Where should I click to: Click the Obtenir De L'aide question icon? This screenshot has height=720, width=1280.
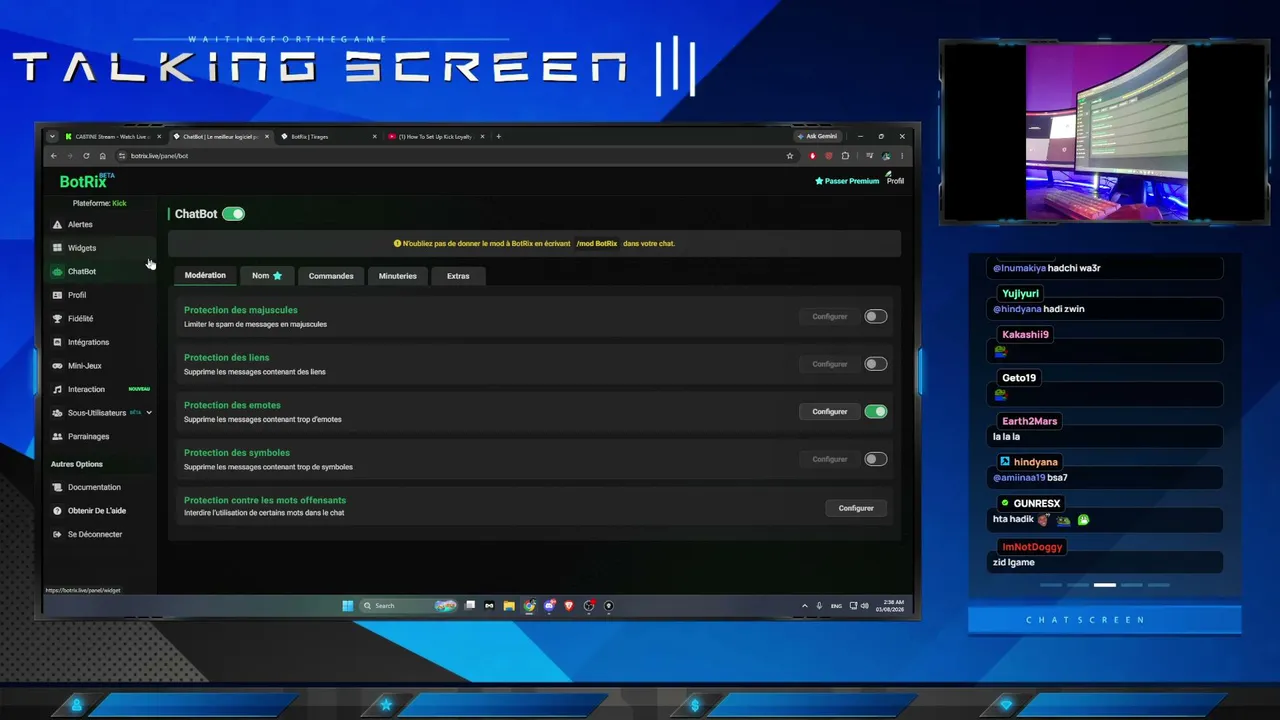(x=57, y=511)
